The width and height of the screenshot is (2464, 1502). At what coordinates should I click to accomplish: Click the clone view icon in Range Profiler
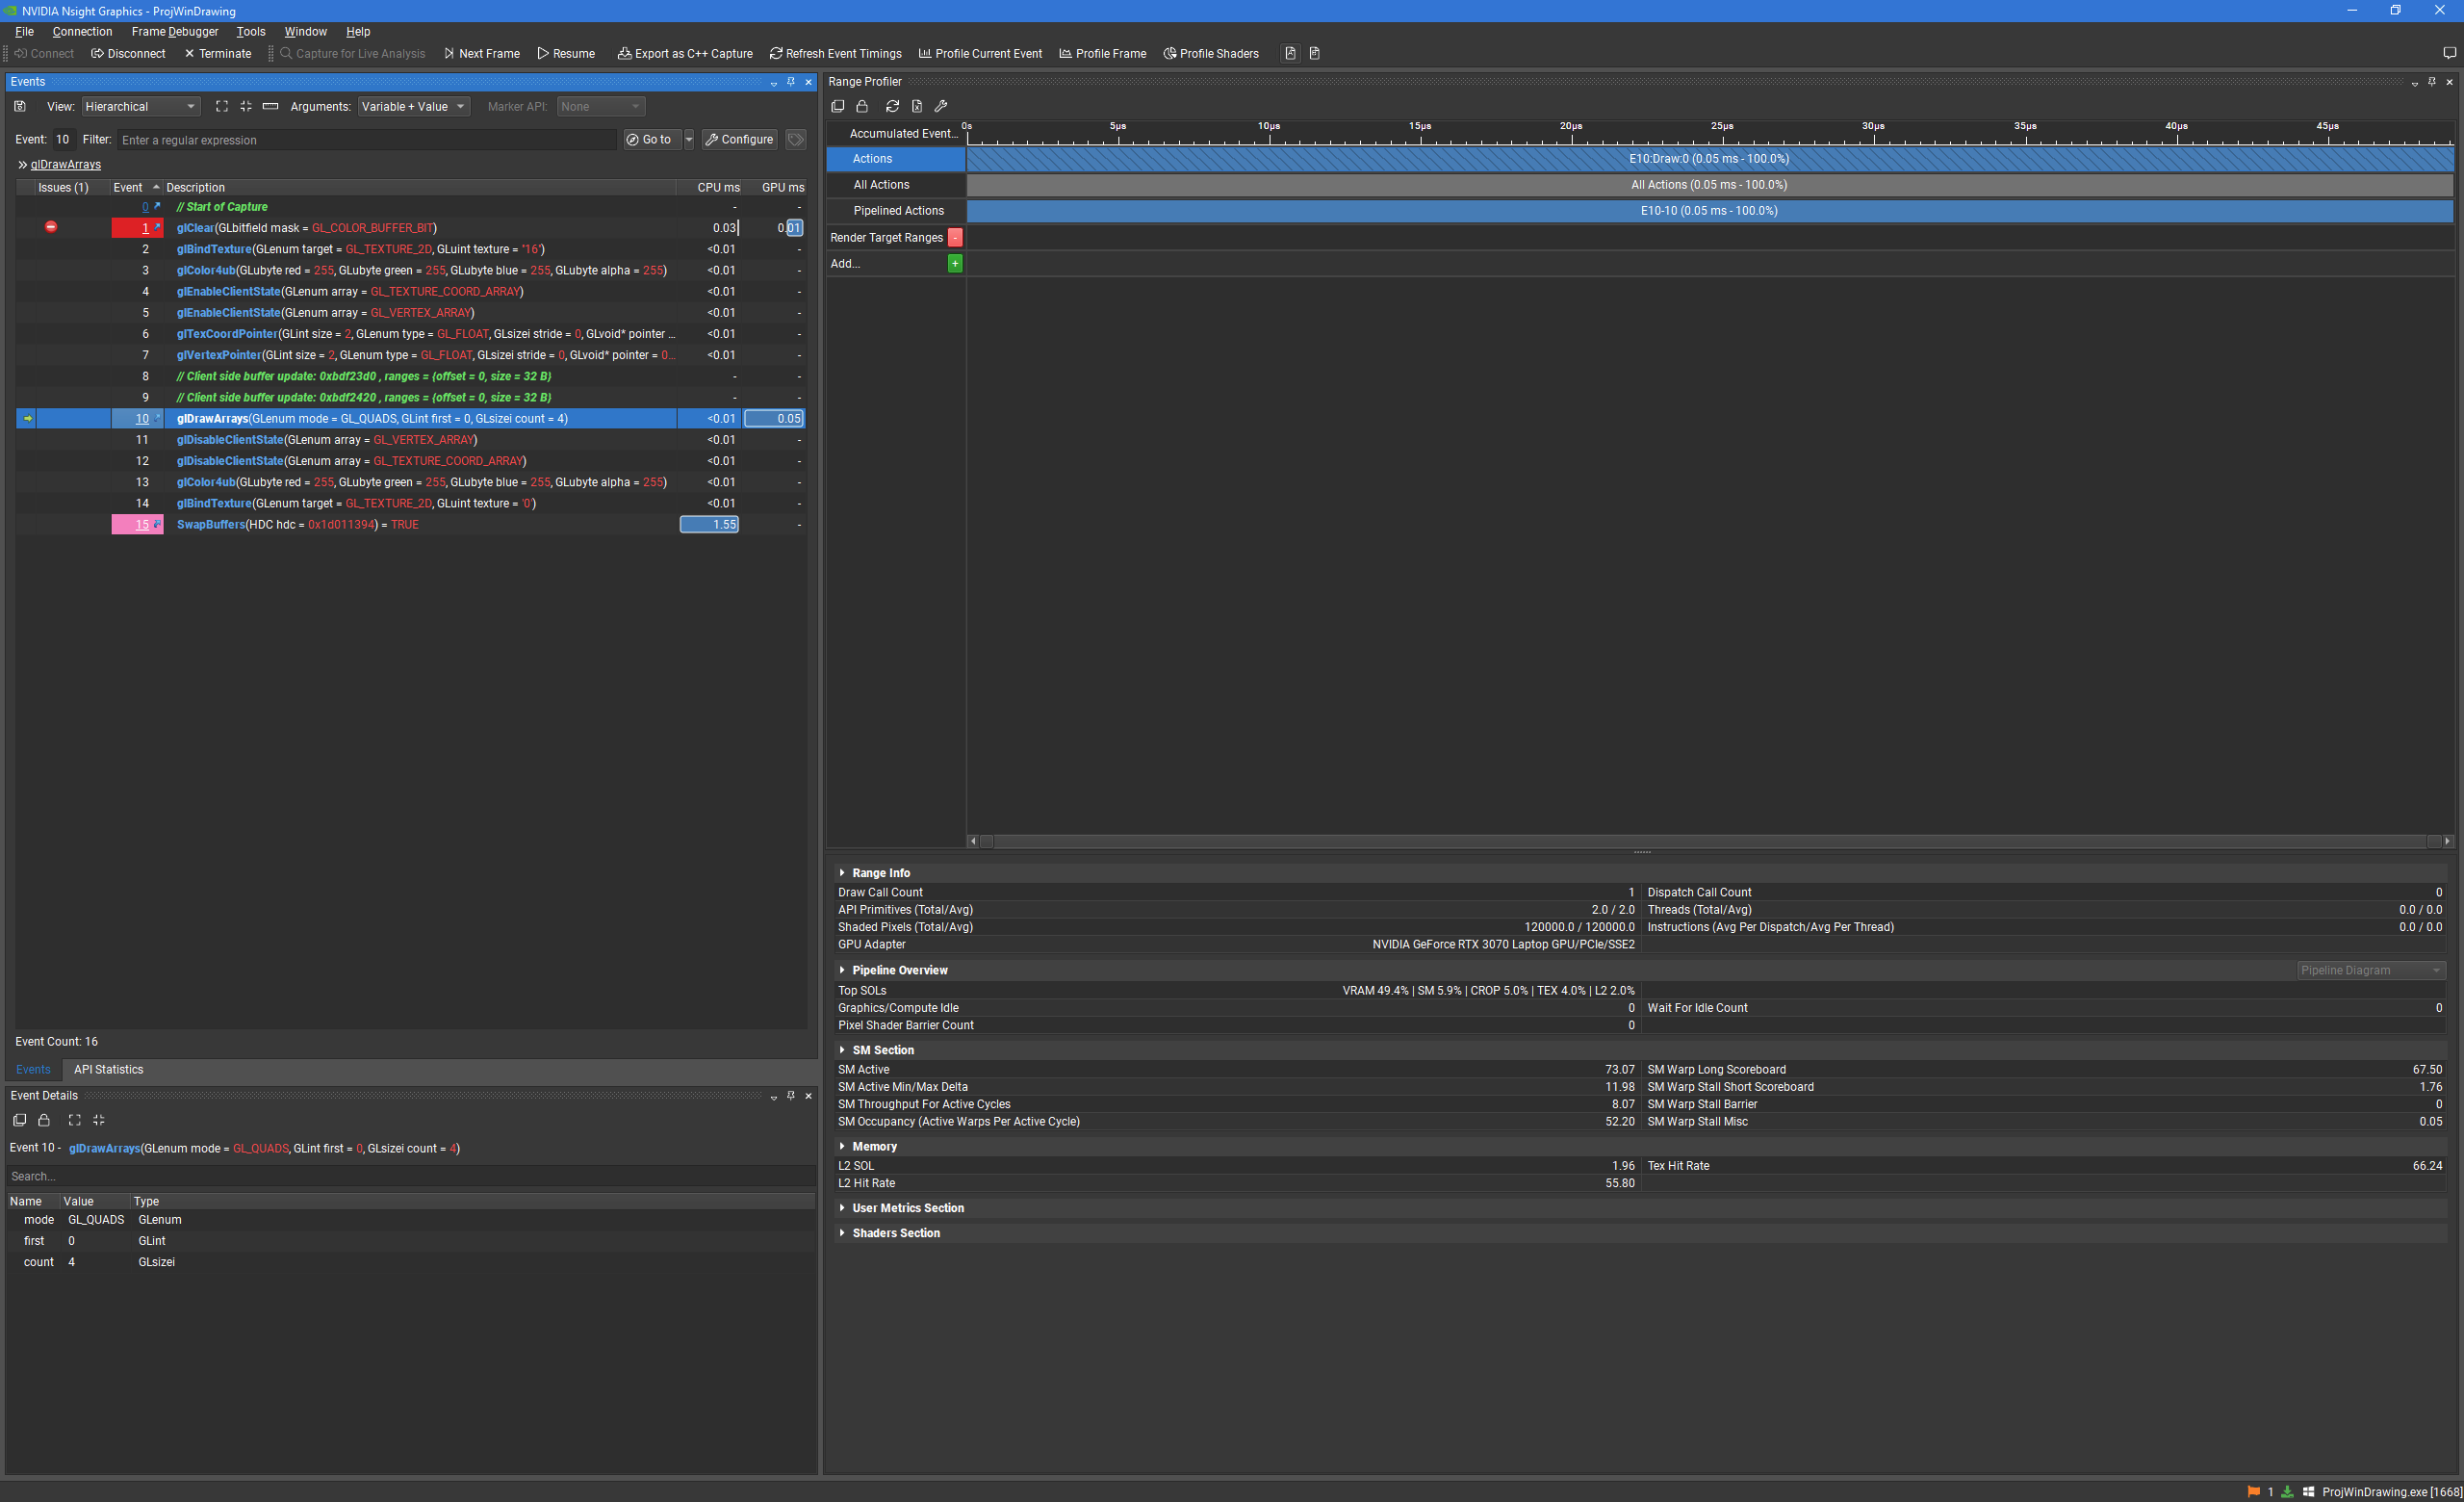[x=838, y=106]
